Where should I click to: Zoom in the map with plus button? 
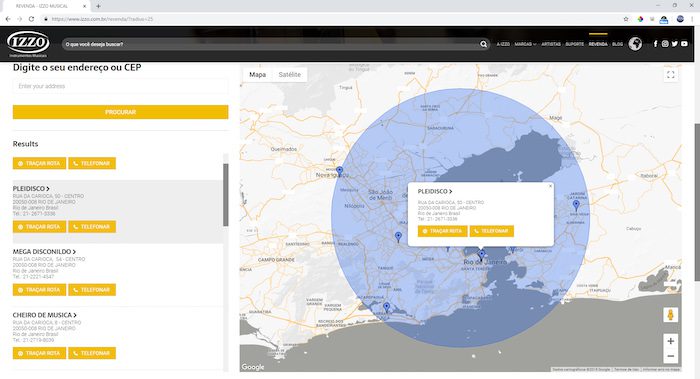pos(670,341)
